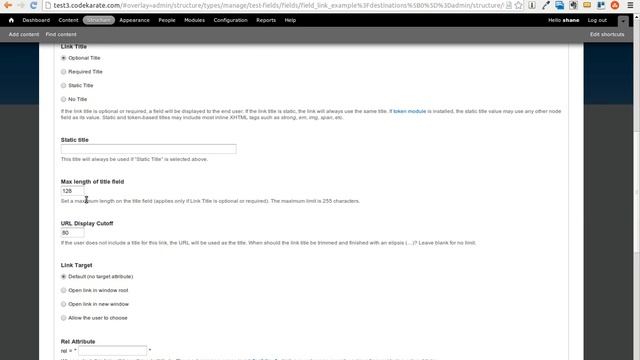Click the Find content shortcut
The height and width of the screenshot is (360, 640).
61,34
